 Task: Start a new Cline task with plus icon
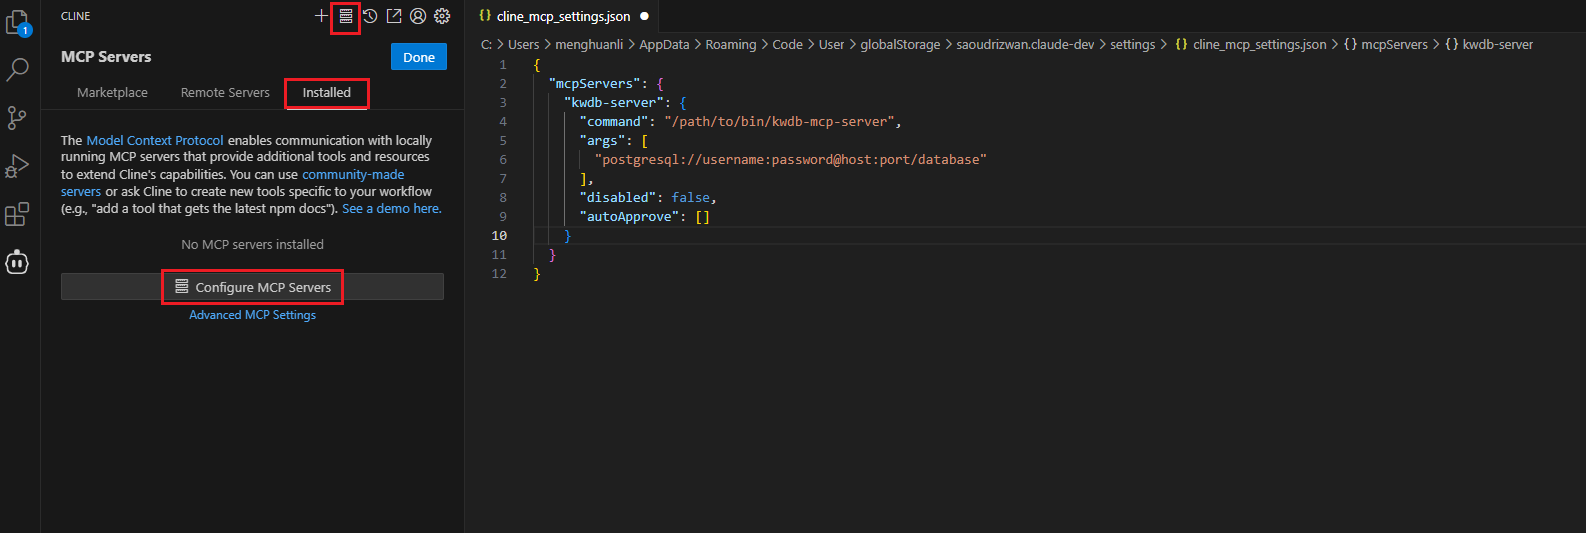pos(321,16)
